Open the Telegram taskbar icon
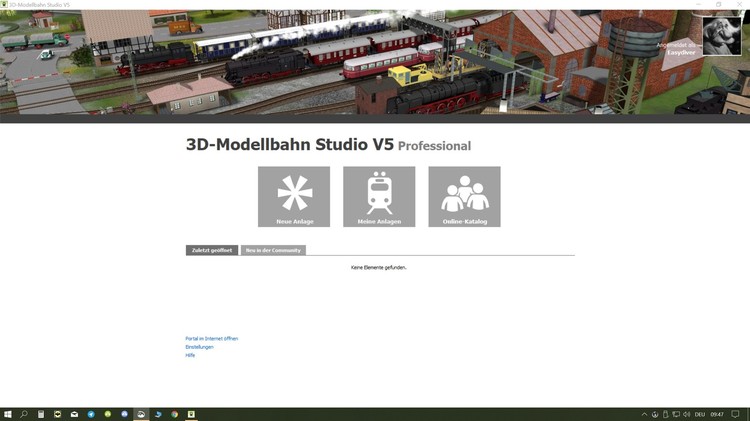 [91, 414]
